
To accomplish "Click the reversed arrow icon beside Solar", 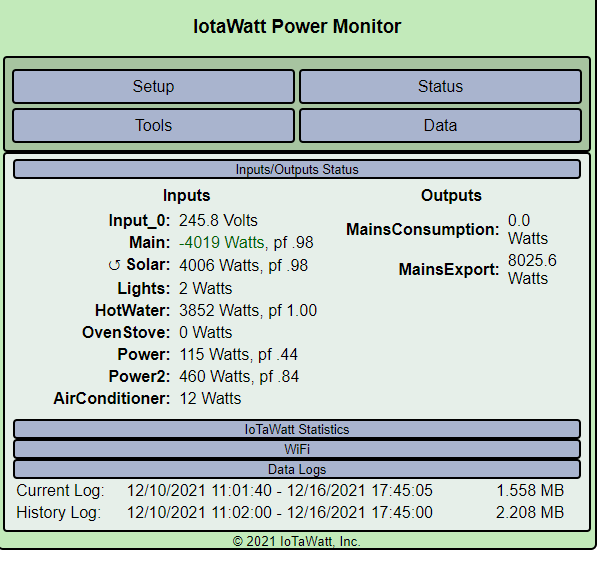I will [x=114, y=265].
